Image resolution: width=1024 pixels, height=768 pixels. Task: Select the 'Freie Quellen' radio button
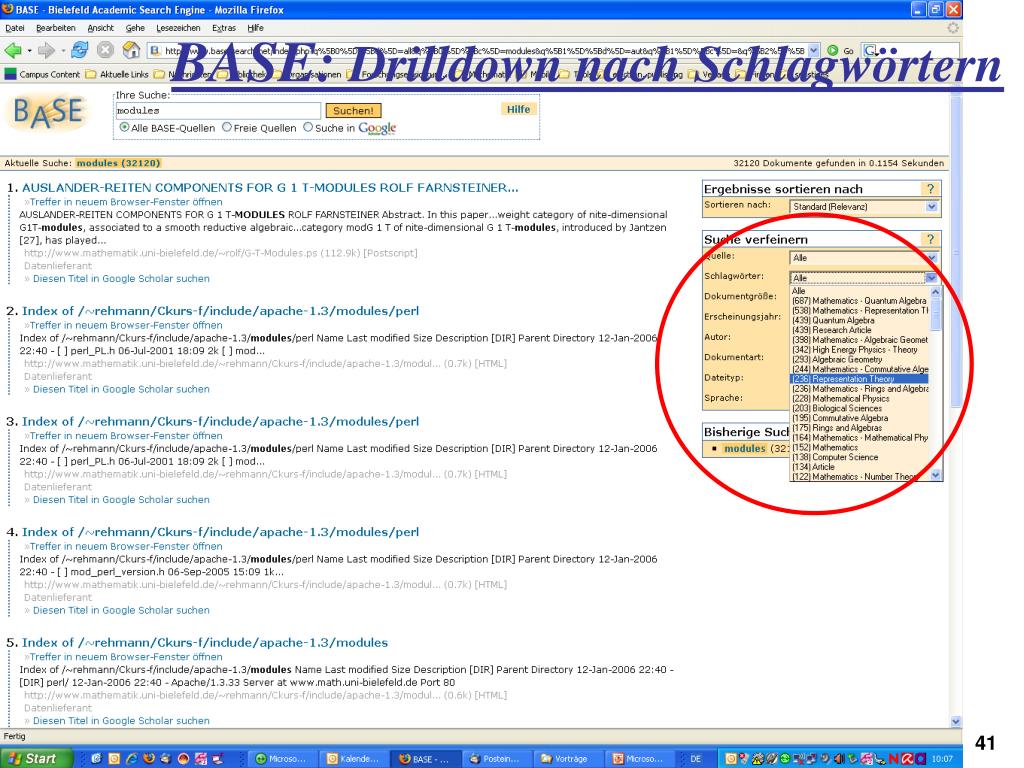tap(227, 127)
